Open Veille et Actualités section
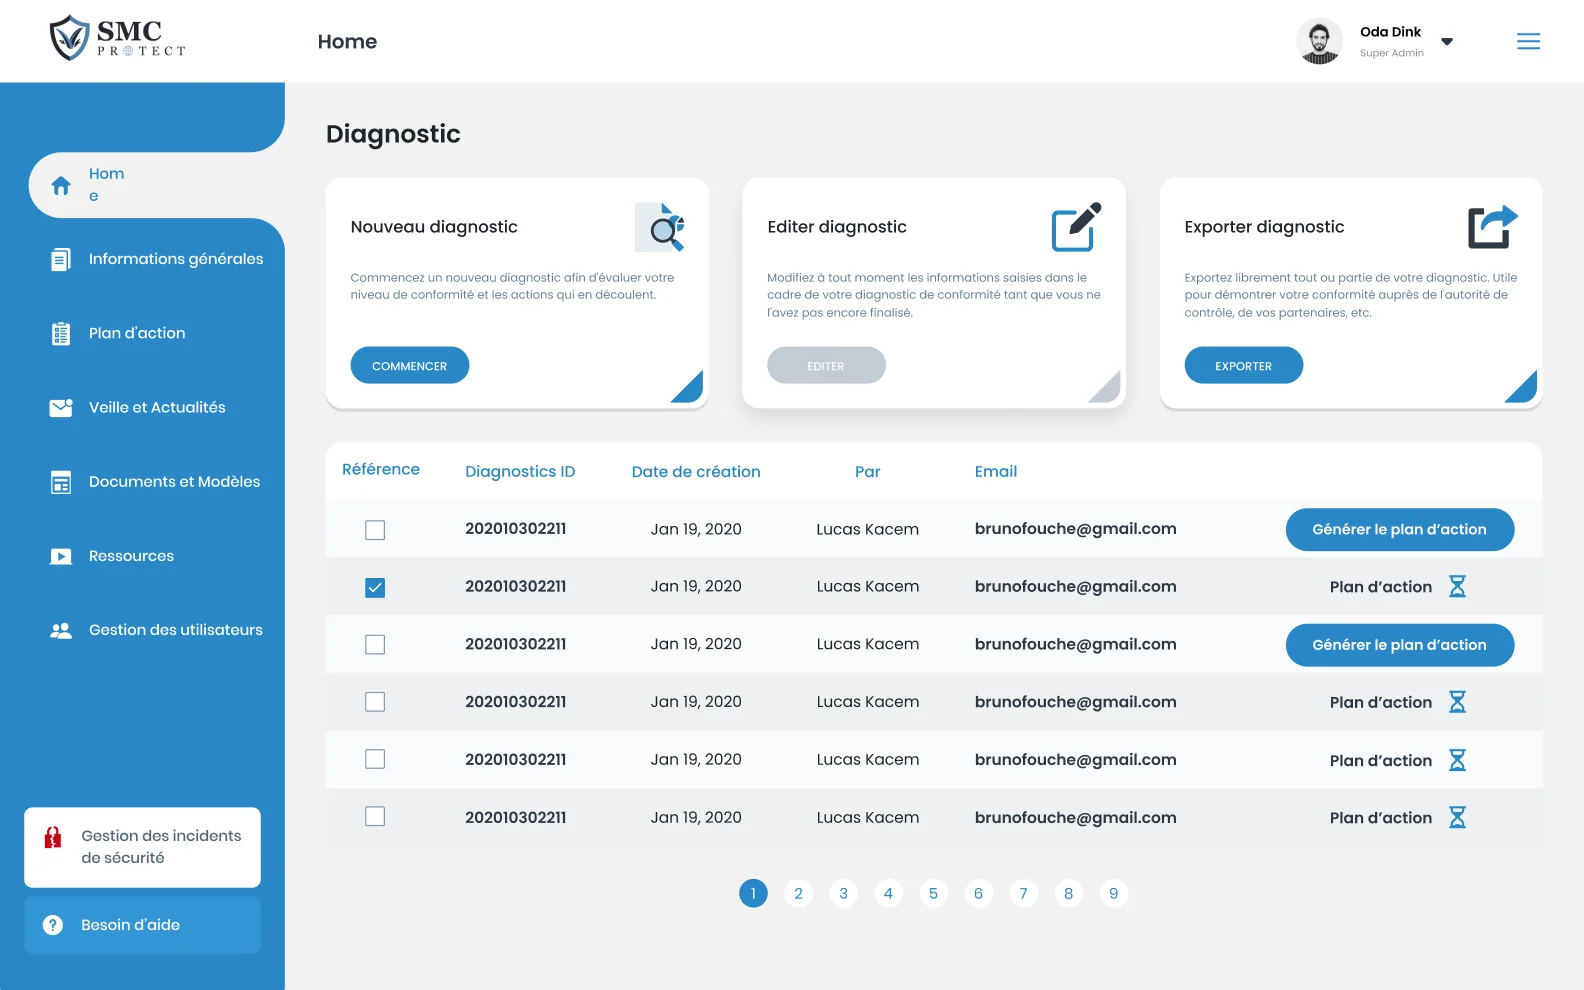The height and width of the screenshot is (990, 1584). coord(157,407)
